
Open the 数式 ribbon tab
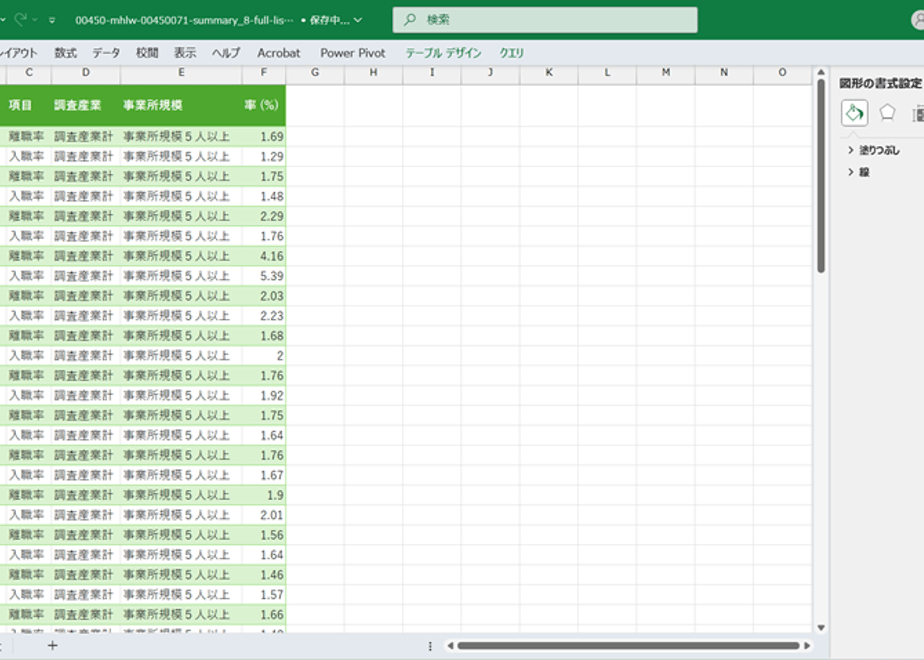65,53
